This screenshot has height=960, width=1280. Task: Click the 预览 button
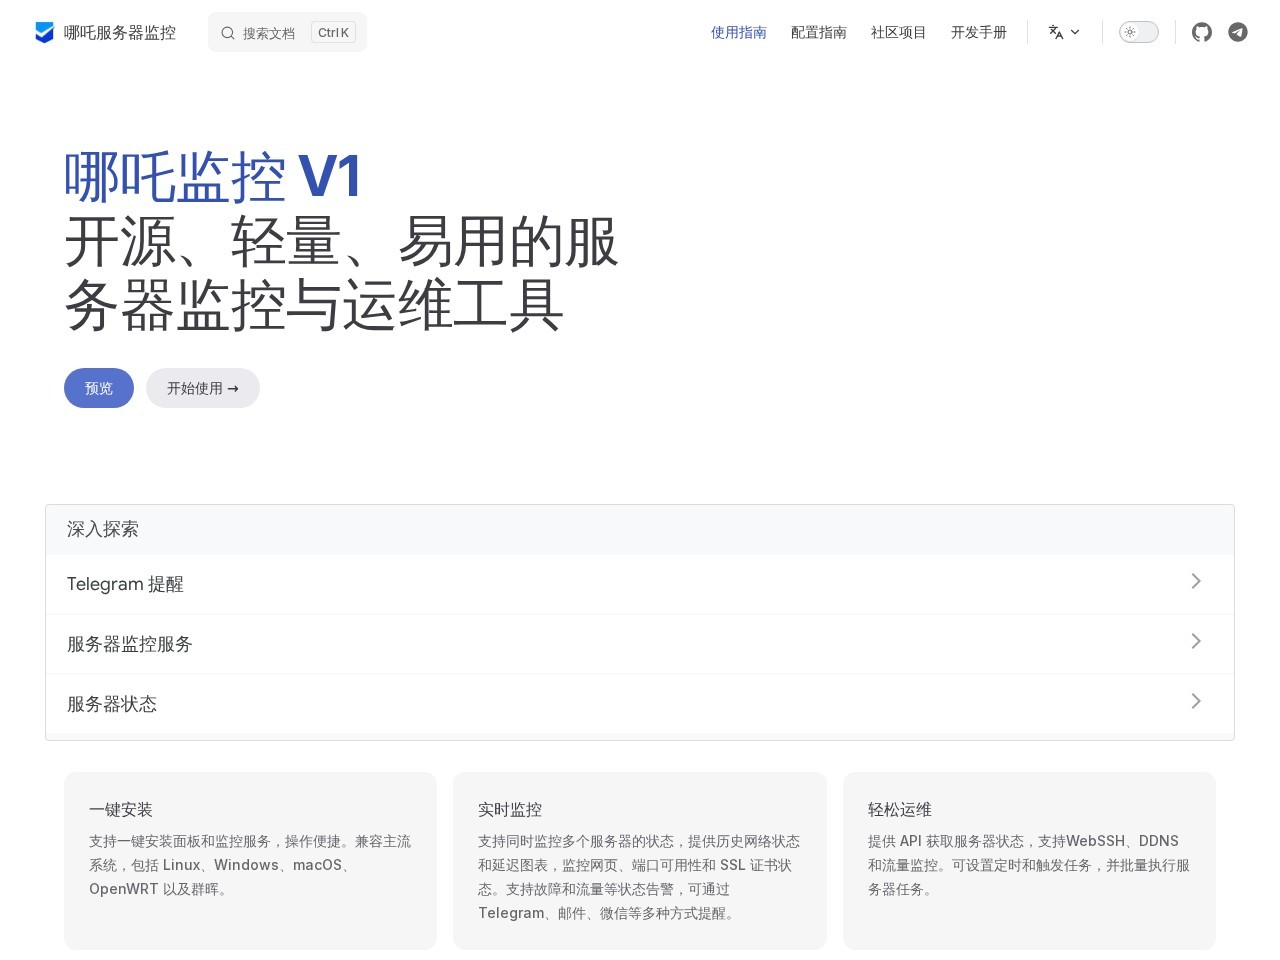98,388
